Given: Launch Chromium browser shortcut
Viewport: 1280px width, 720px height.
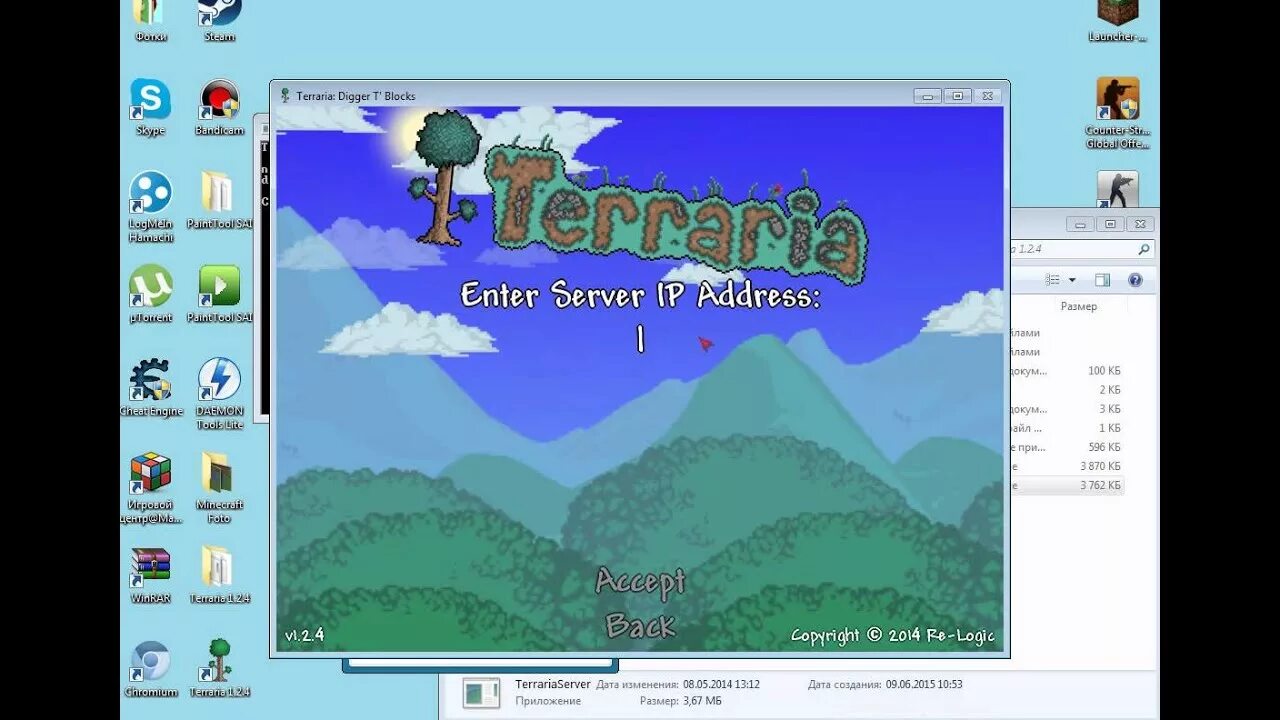Looking at the screenshot, I should pos(151,668).
